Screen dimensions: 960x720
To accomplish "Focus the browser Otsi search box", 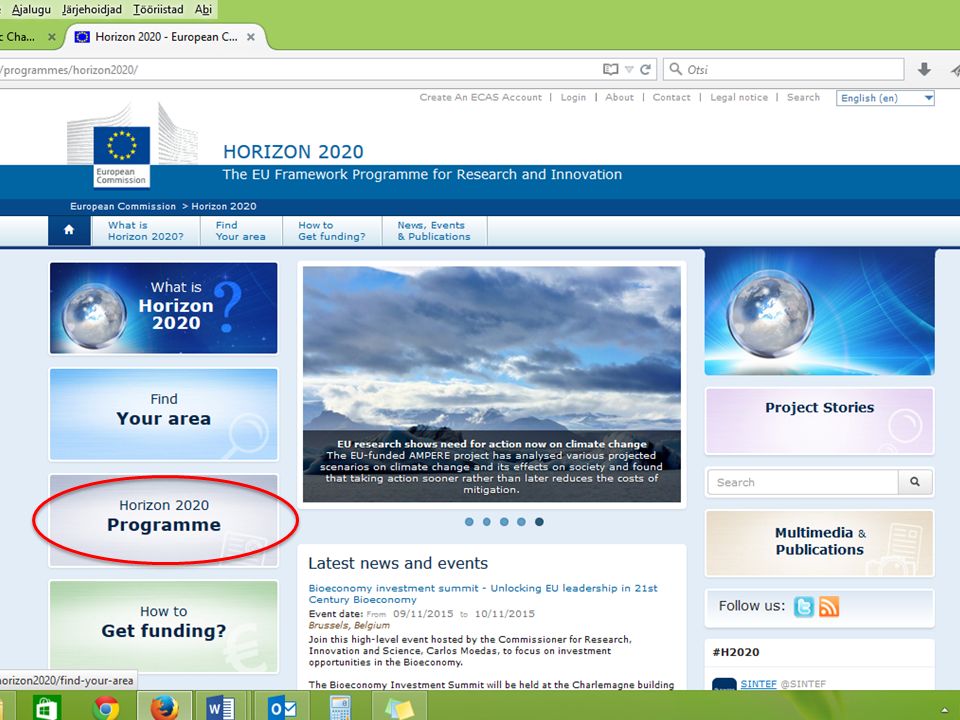I will (784, 69).
